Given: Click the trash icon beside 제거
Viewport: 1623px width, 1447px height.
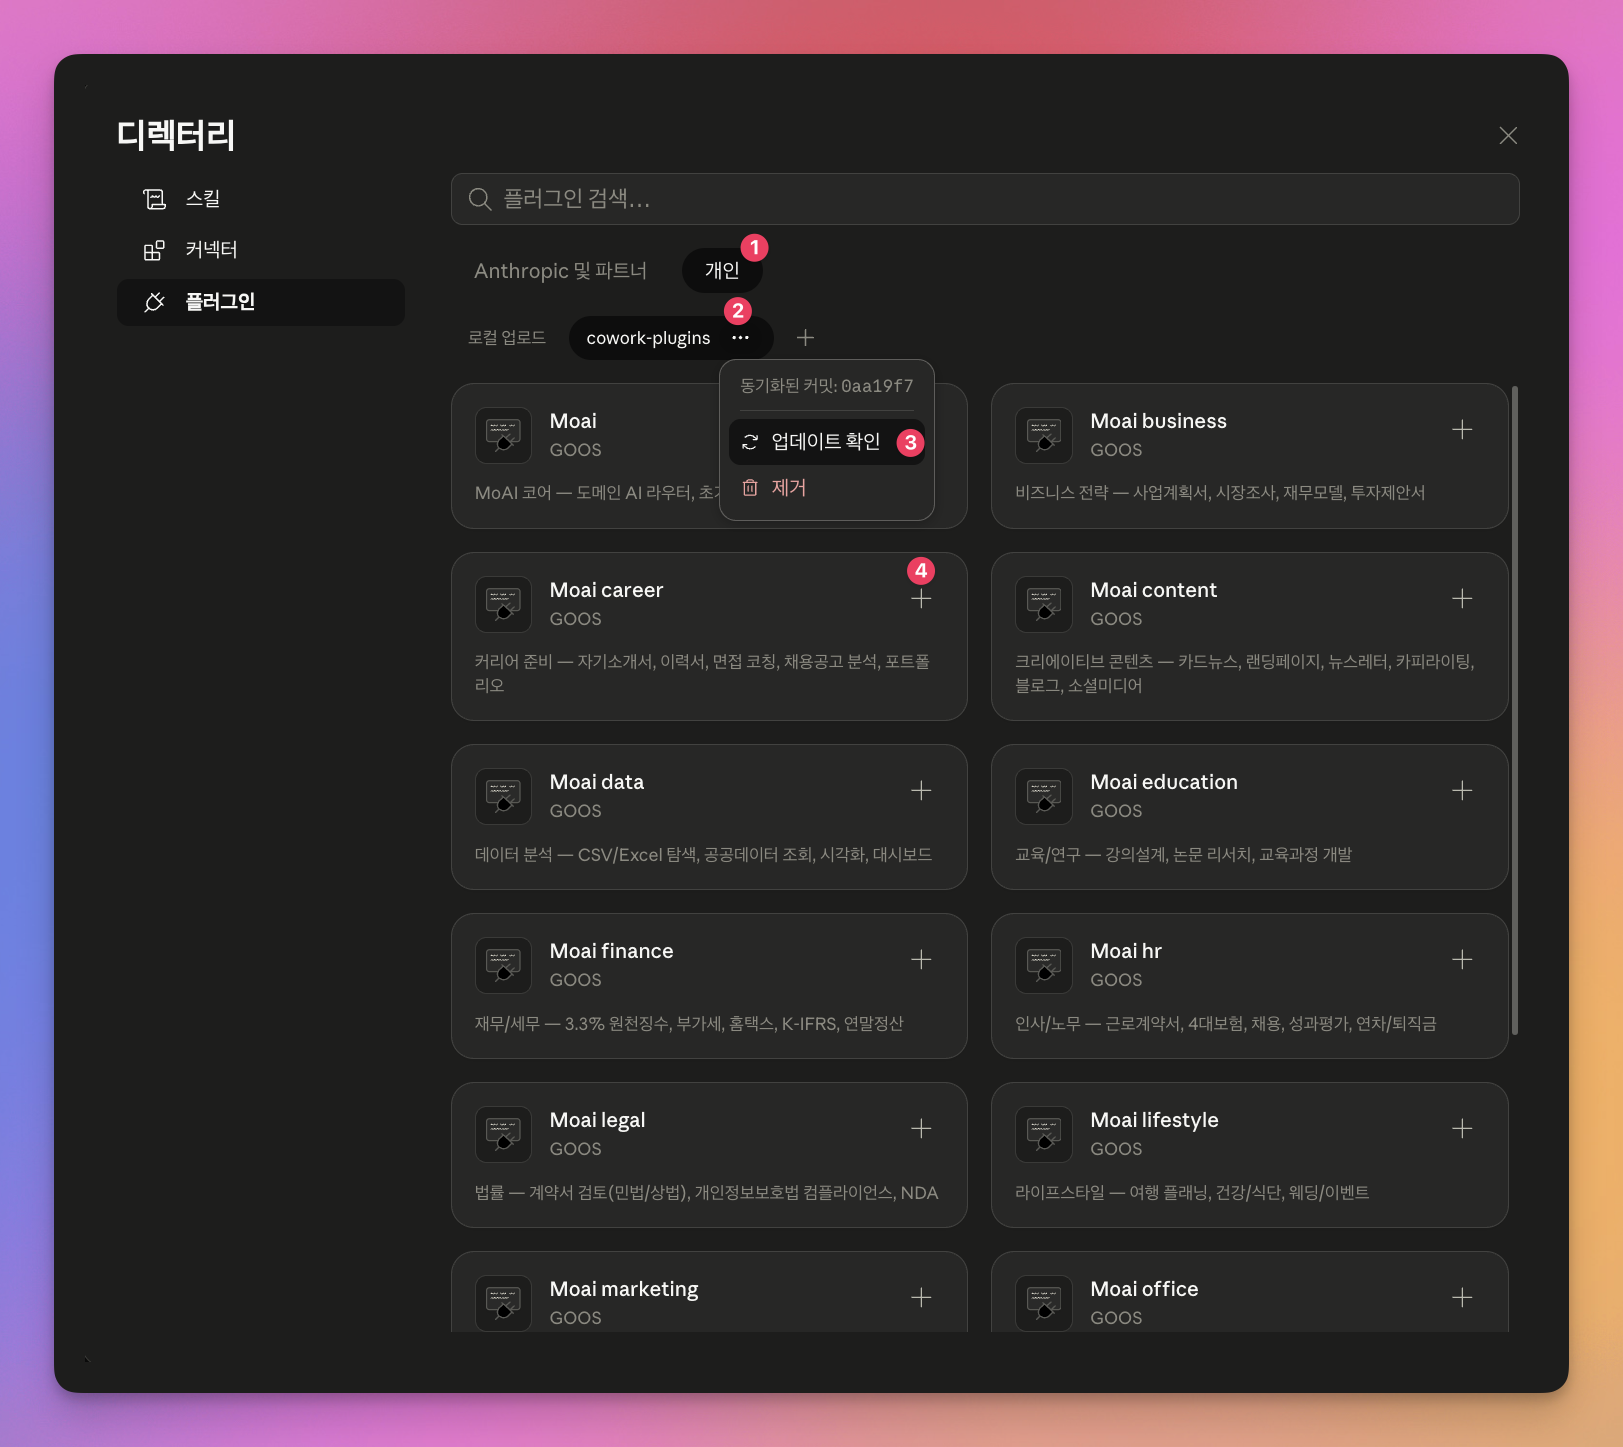Looking at the screenshot, I should 750,488.
